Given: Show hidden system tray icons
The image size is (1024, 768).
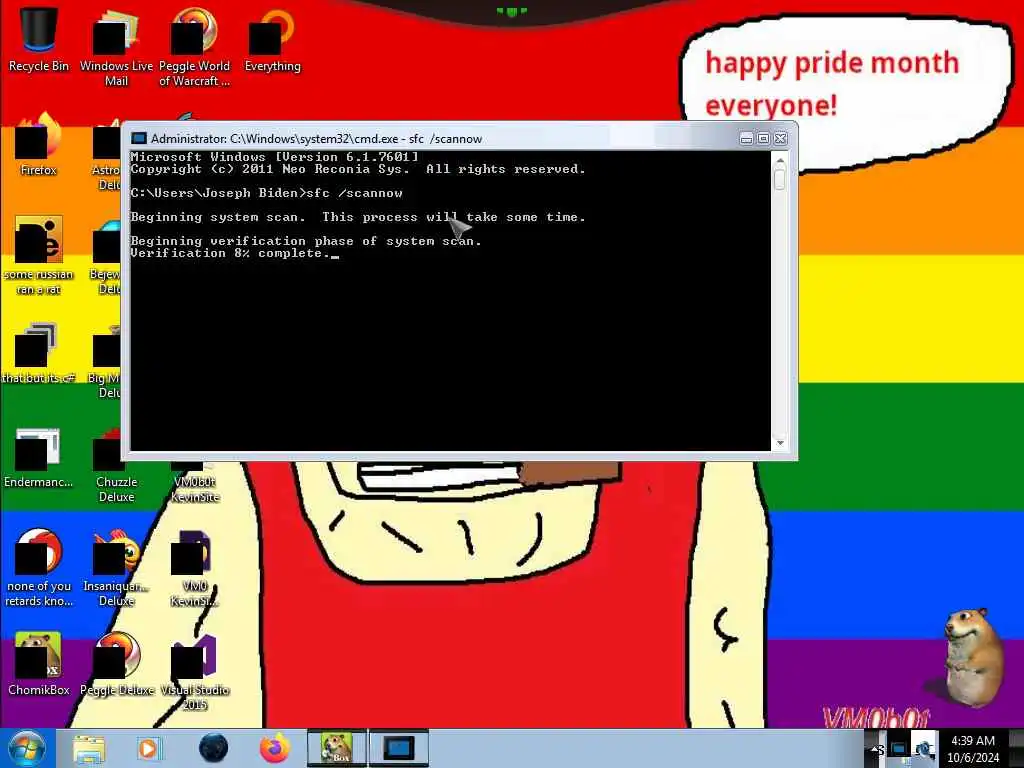Looking at the screenshot, I should [x=874, y=749].
